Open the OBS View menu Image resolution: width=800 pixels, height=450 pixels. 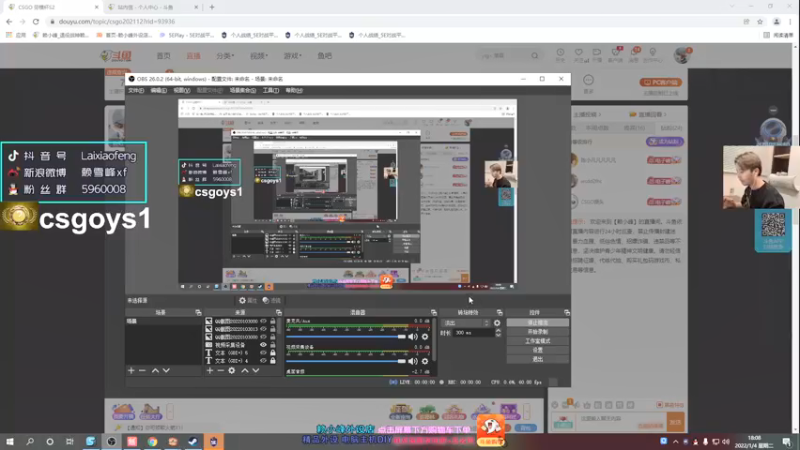182,90
